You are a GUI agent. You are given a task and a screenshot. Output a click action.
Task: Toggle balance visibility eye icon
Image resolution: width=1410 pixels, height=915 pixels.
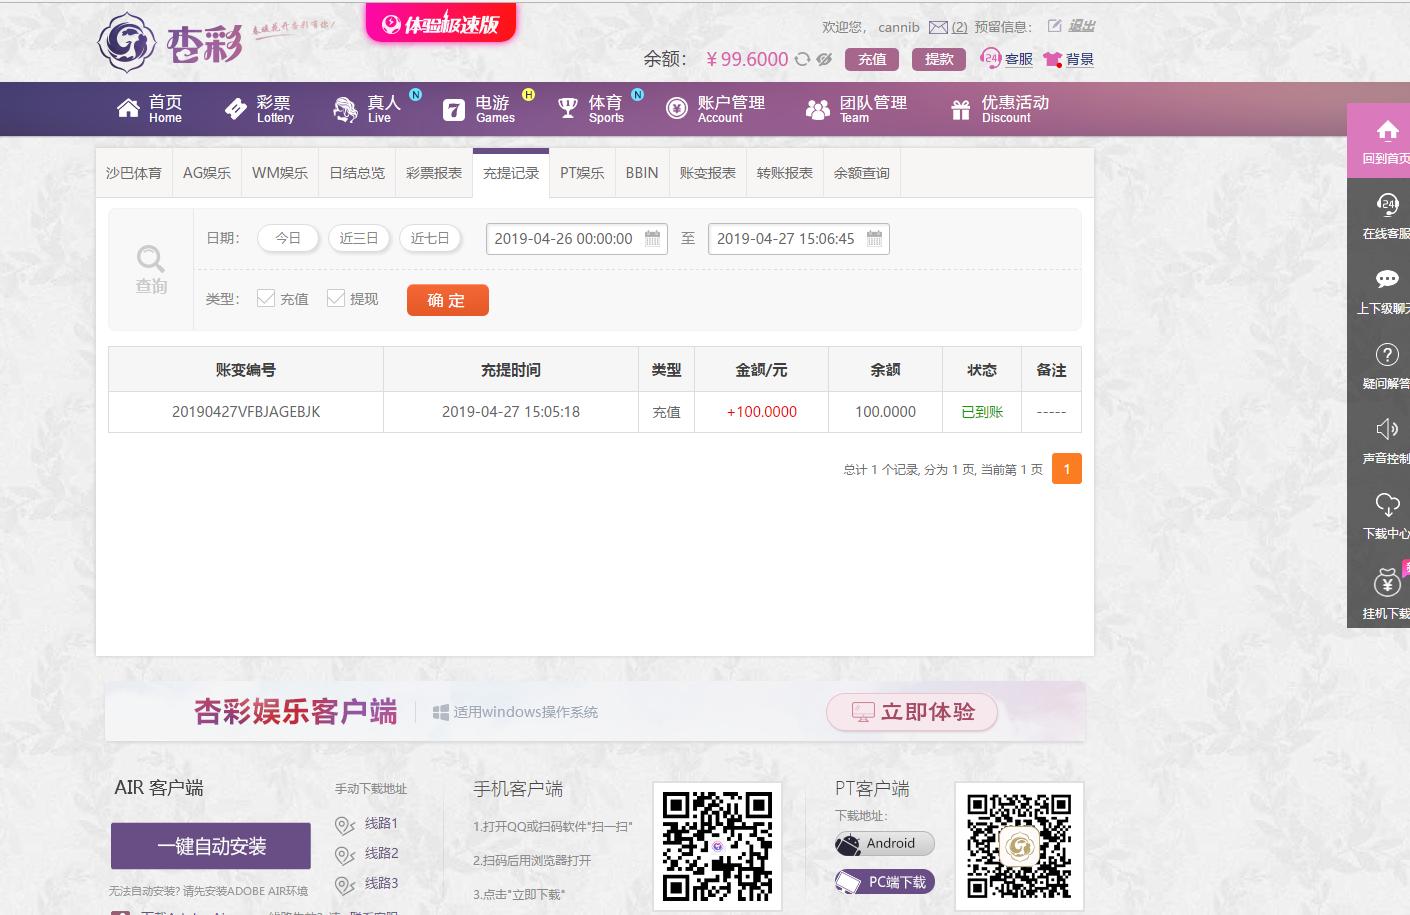tap(824, 59)
